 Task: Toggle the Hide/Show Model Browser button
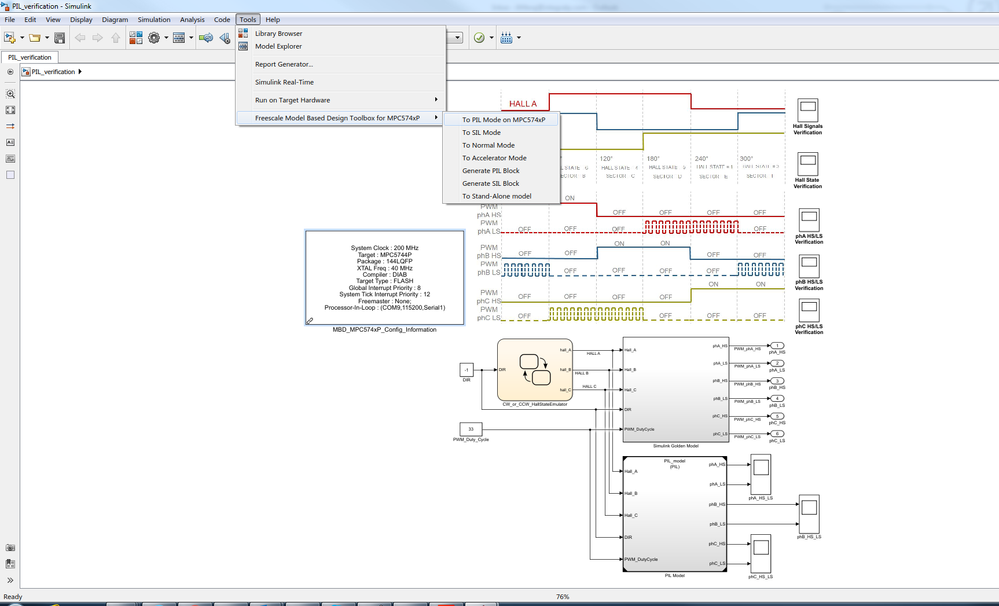[x=10, y=72]
